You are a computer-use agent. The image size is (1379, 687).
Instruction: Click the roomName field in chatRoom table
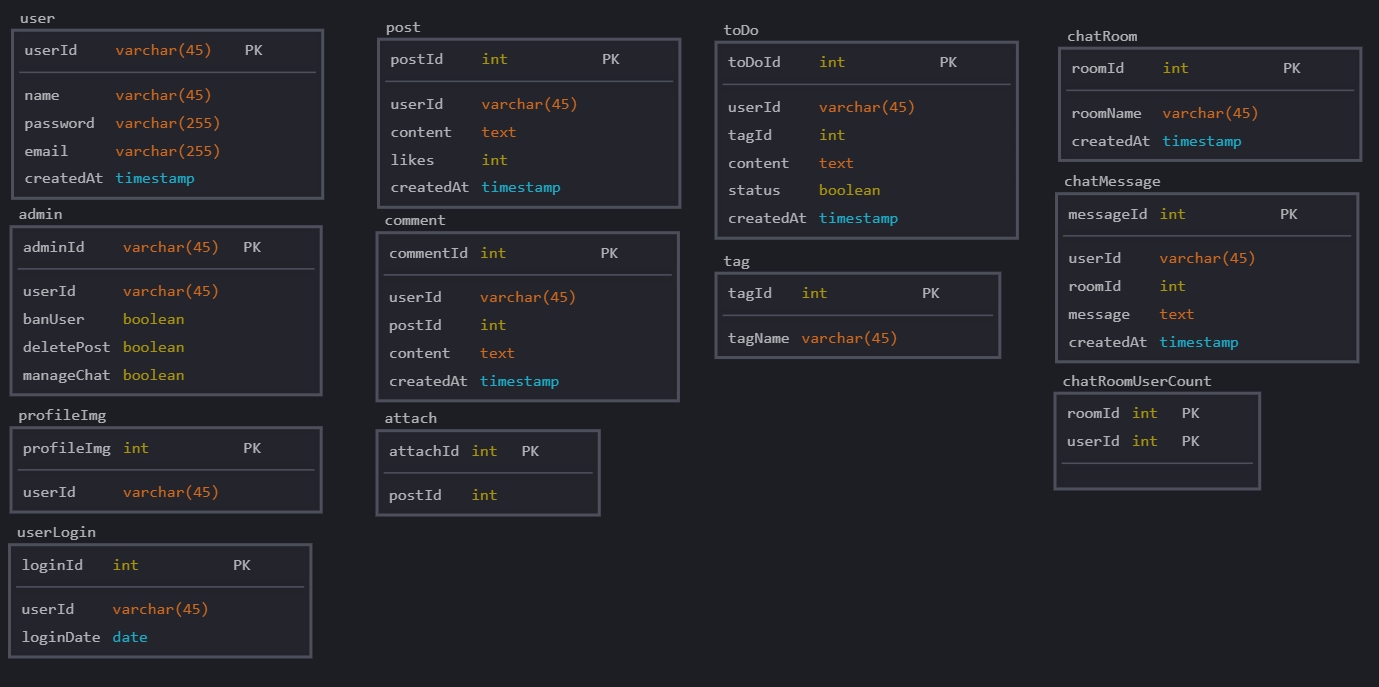(1106, 113)
